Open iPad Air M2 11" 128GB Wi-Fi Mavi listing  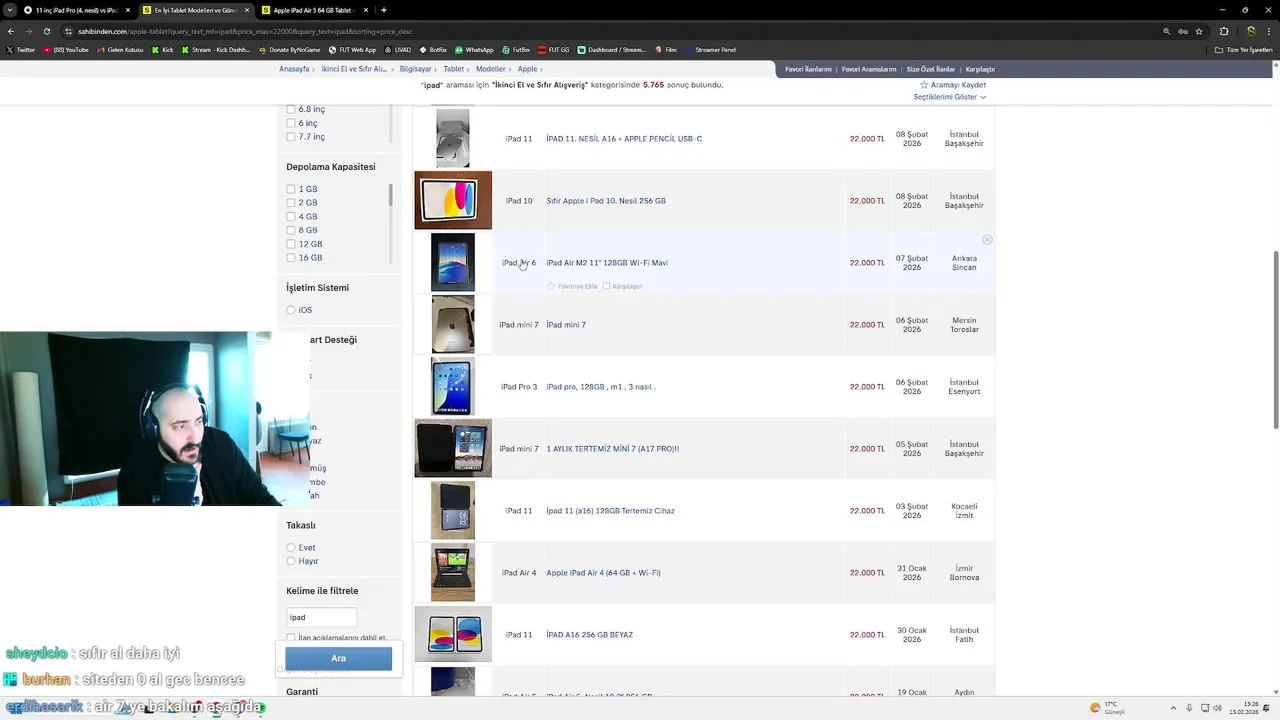607,263
